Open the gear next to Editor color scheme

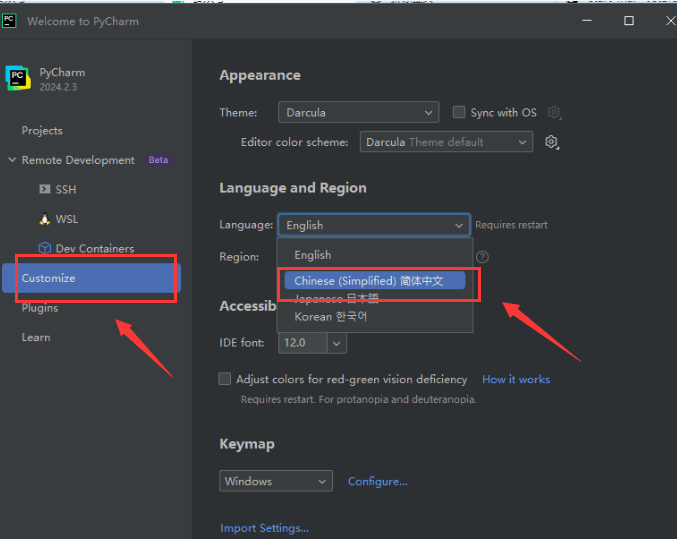551,142
